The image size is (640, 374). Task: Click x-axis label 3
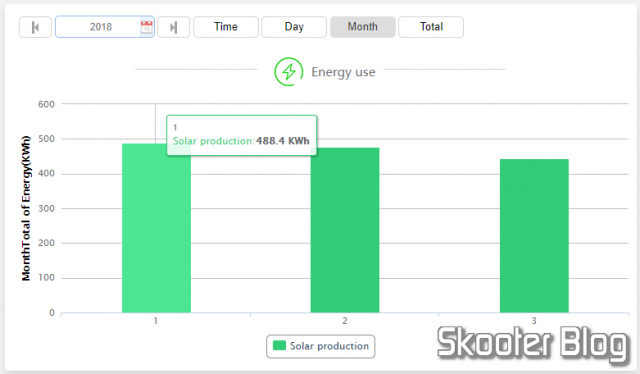(x=534, y=321)
